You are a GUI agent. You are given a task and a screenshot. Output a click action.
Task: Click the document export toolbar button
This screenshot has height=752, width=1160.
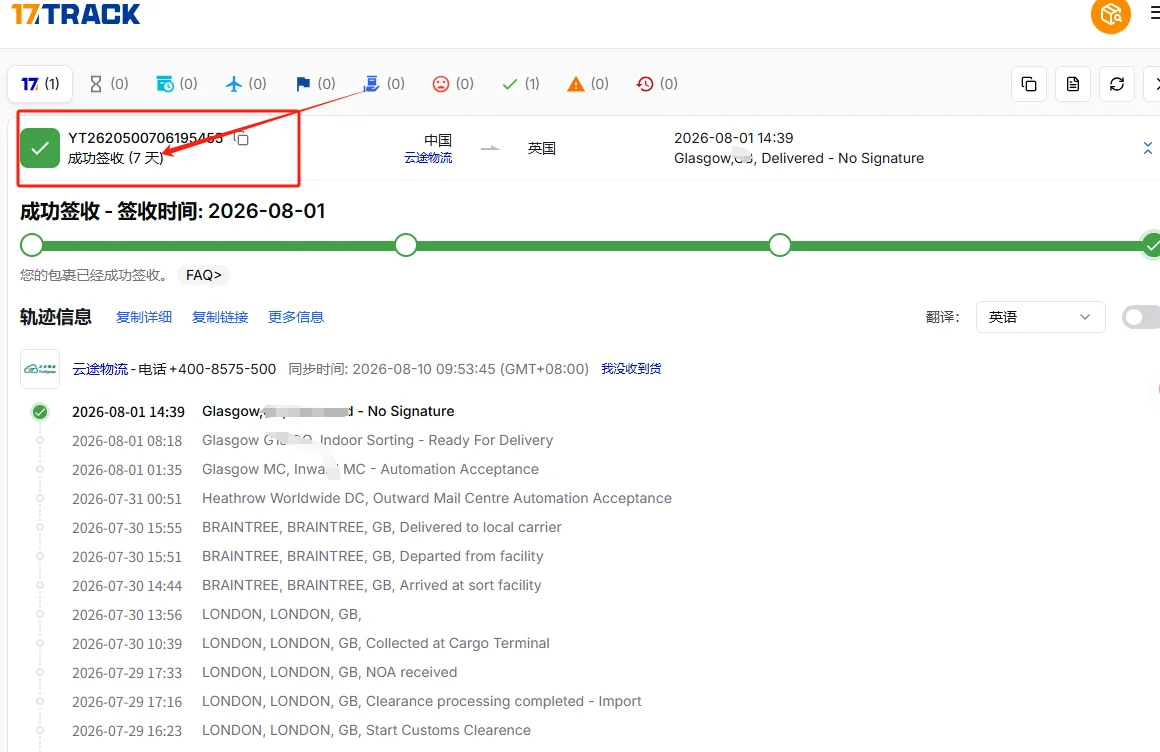point(1073,84)
